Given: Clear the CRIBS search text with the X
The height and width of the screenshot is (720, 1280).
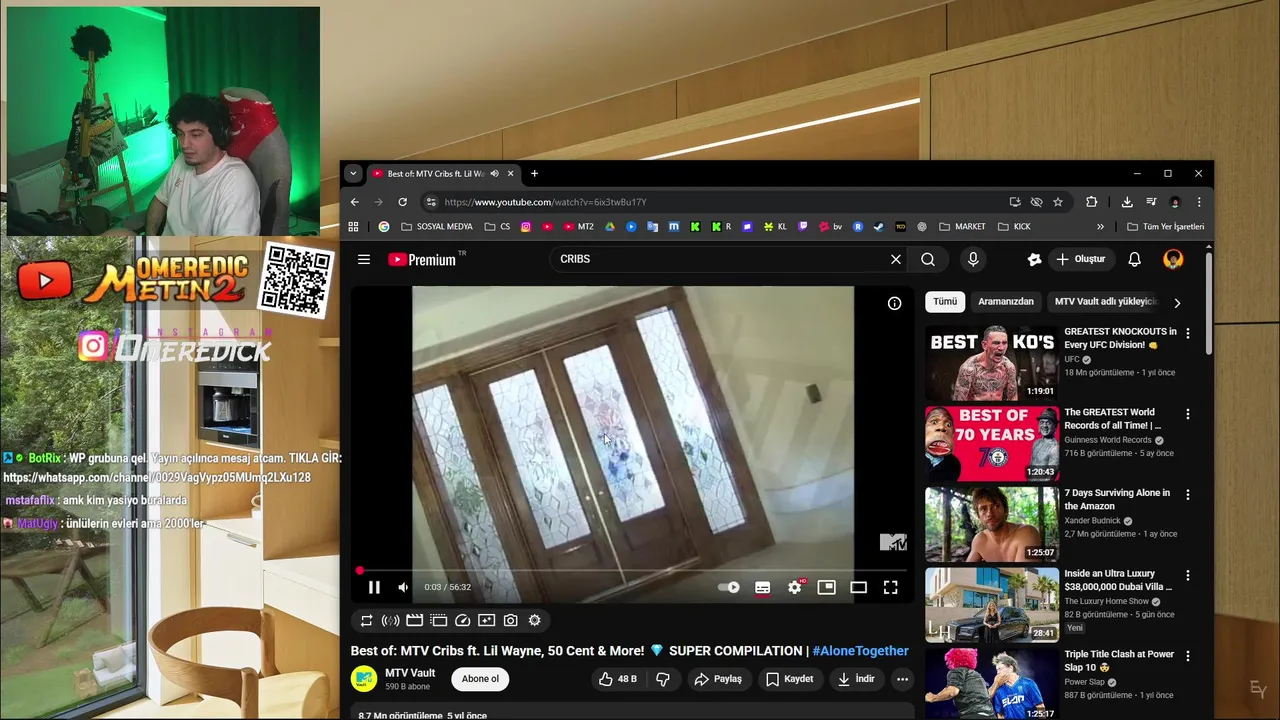Looking at the screenshot, I should (896, 259).
